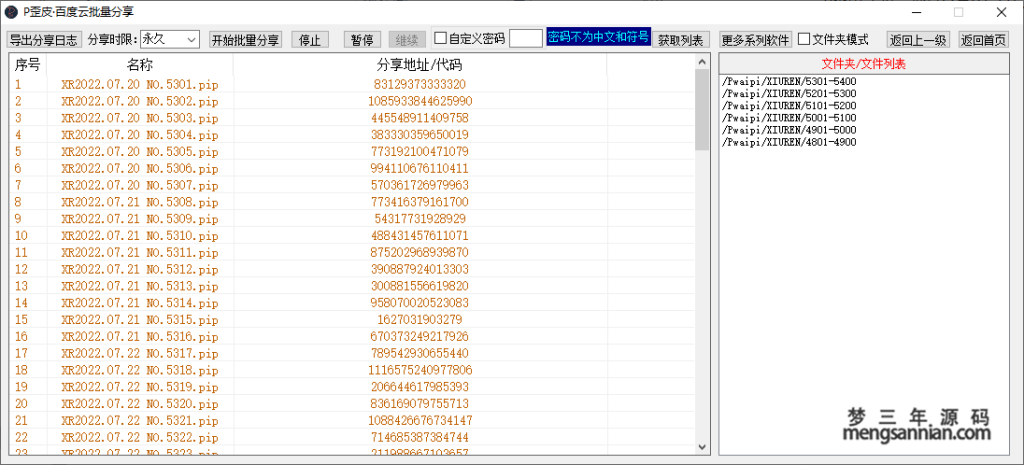
Task: Click share code 836169079755713
Action: pyautogui.click(x=420, y=404)
